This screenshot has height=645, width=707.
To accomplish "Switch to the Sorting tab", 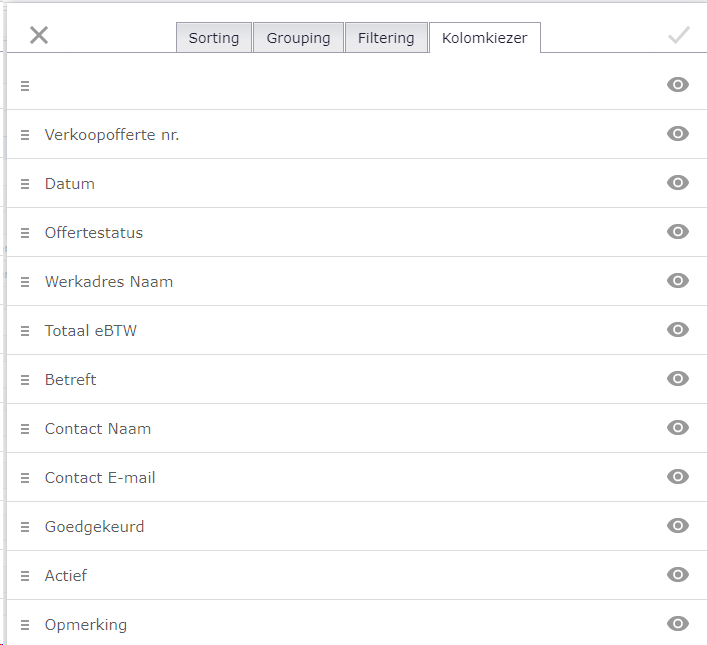I will [214, 38].
